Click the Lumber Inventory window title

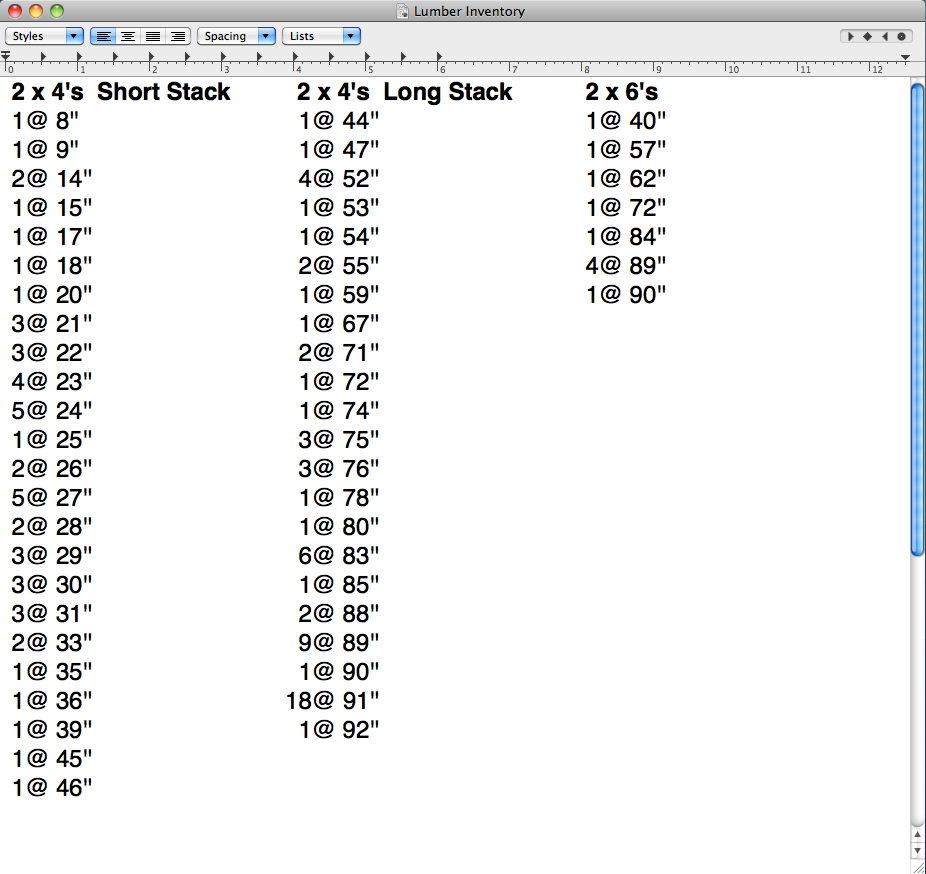click(469, 11)
